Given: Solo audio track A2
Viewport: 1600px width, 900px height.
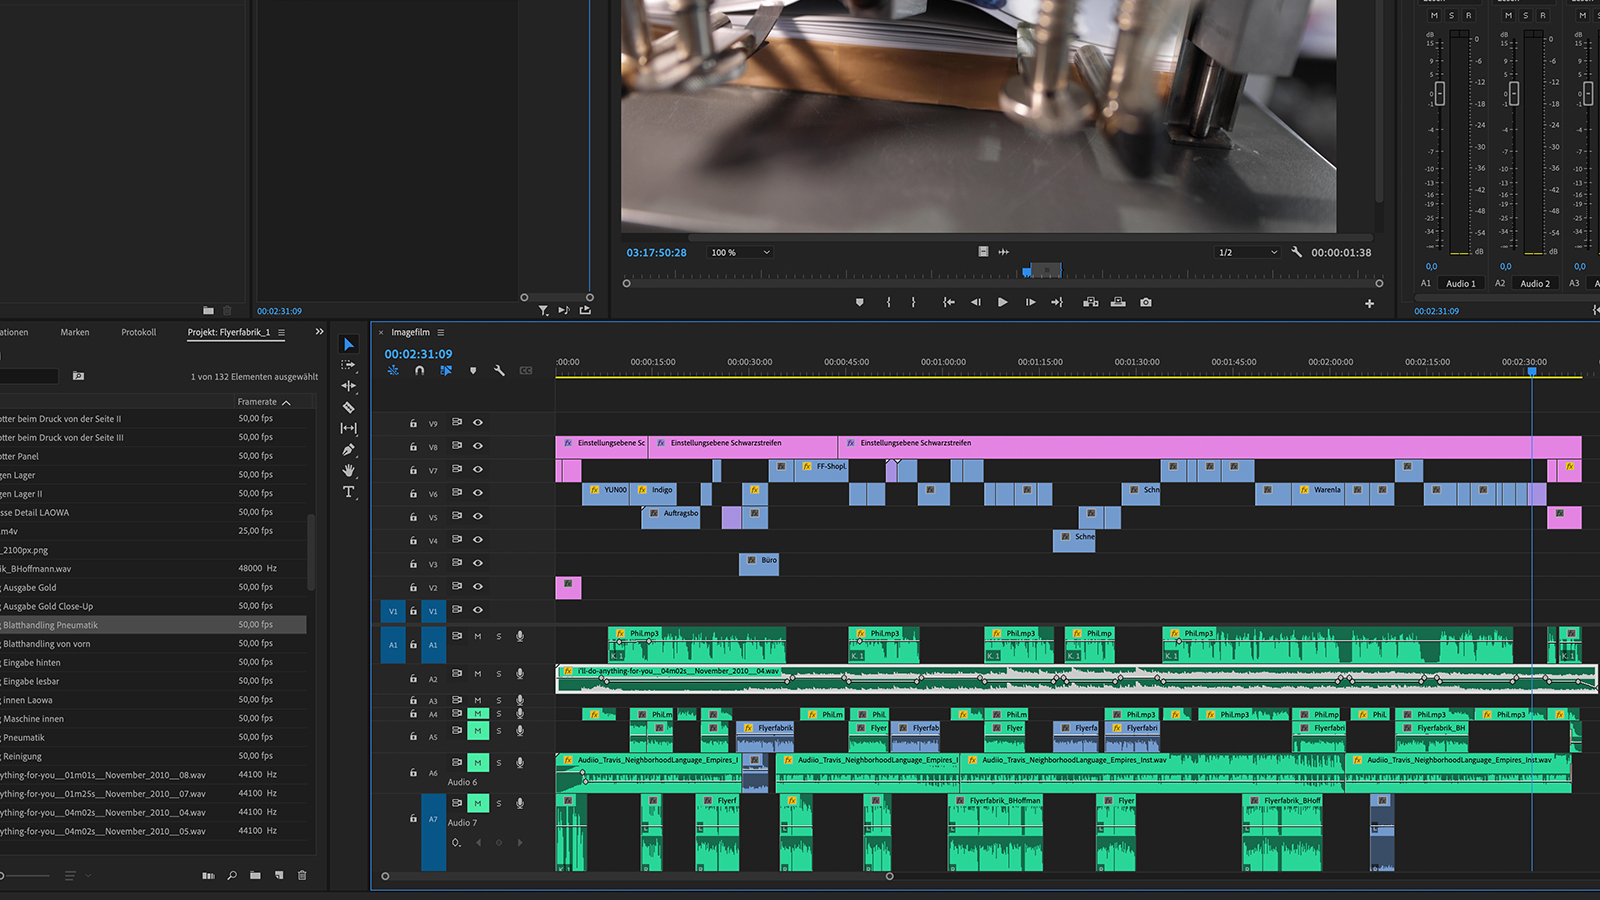Looking at the screenshot, I should tap(499, 674).
